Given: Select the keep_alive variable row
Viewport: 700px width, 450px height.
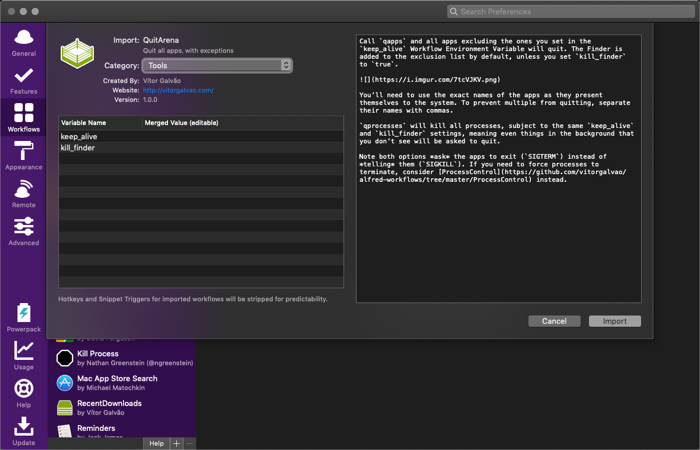Looking at the screenshot, I should pos(201,137).
